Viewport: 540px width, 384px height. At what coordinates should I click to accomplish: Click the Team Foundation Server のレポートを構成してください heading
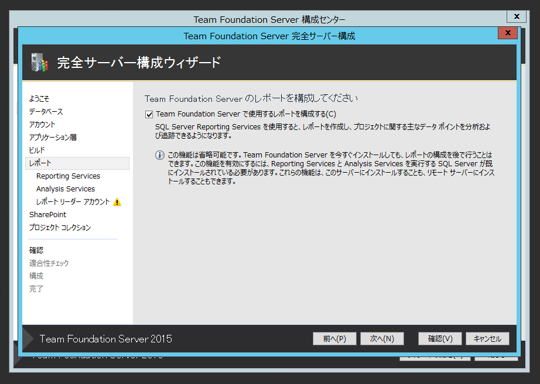pyautogui.click(x=251, y=98)
